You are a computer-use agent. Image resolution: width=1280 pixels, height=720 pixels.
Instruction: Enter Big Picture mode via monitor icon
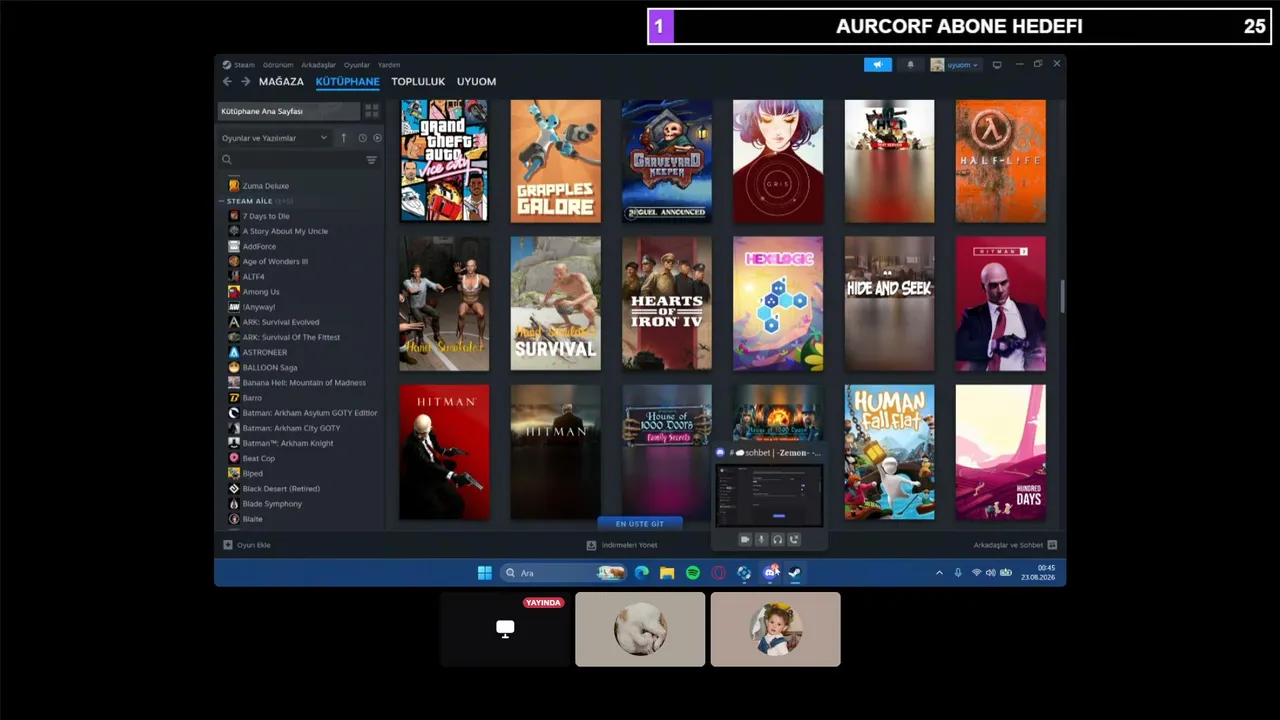997,65
